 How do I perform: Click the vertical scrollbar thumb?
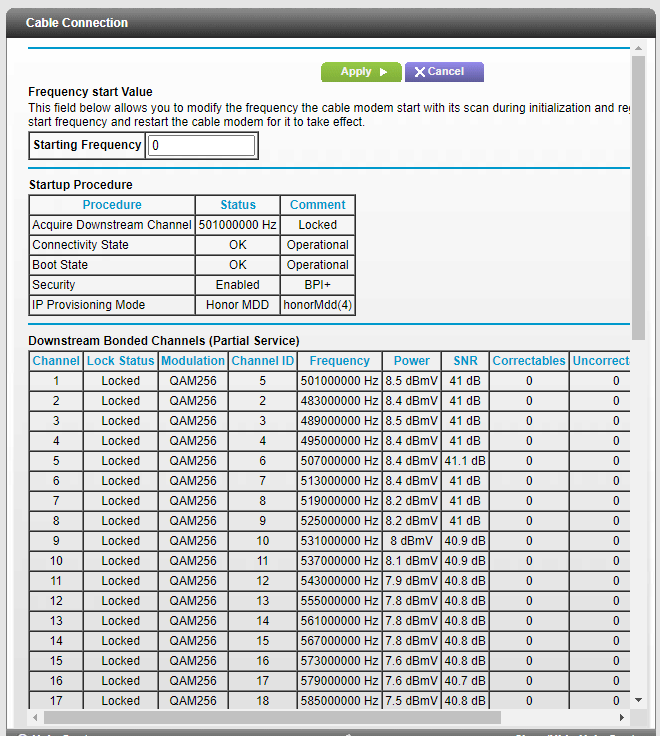(638, 200)
